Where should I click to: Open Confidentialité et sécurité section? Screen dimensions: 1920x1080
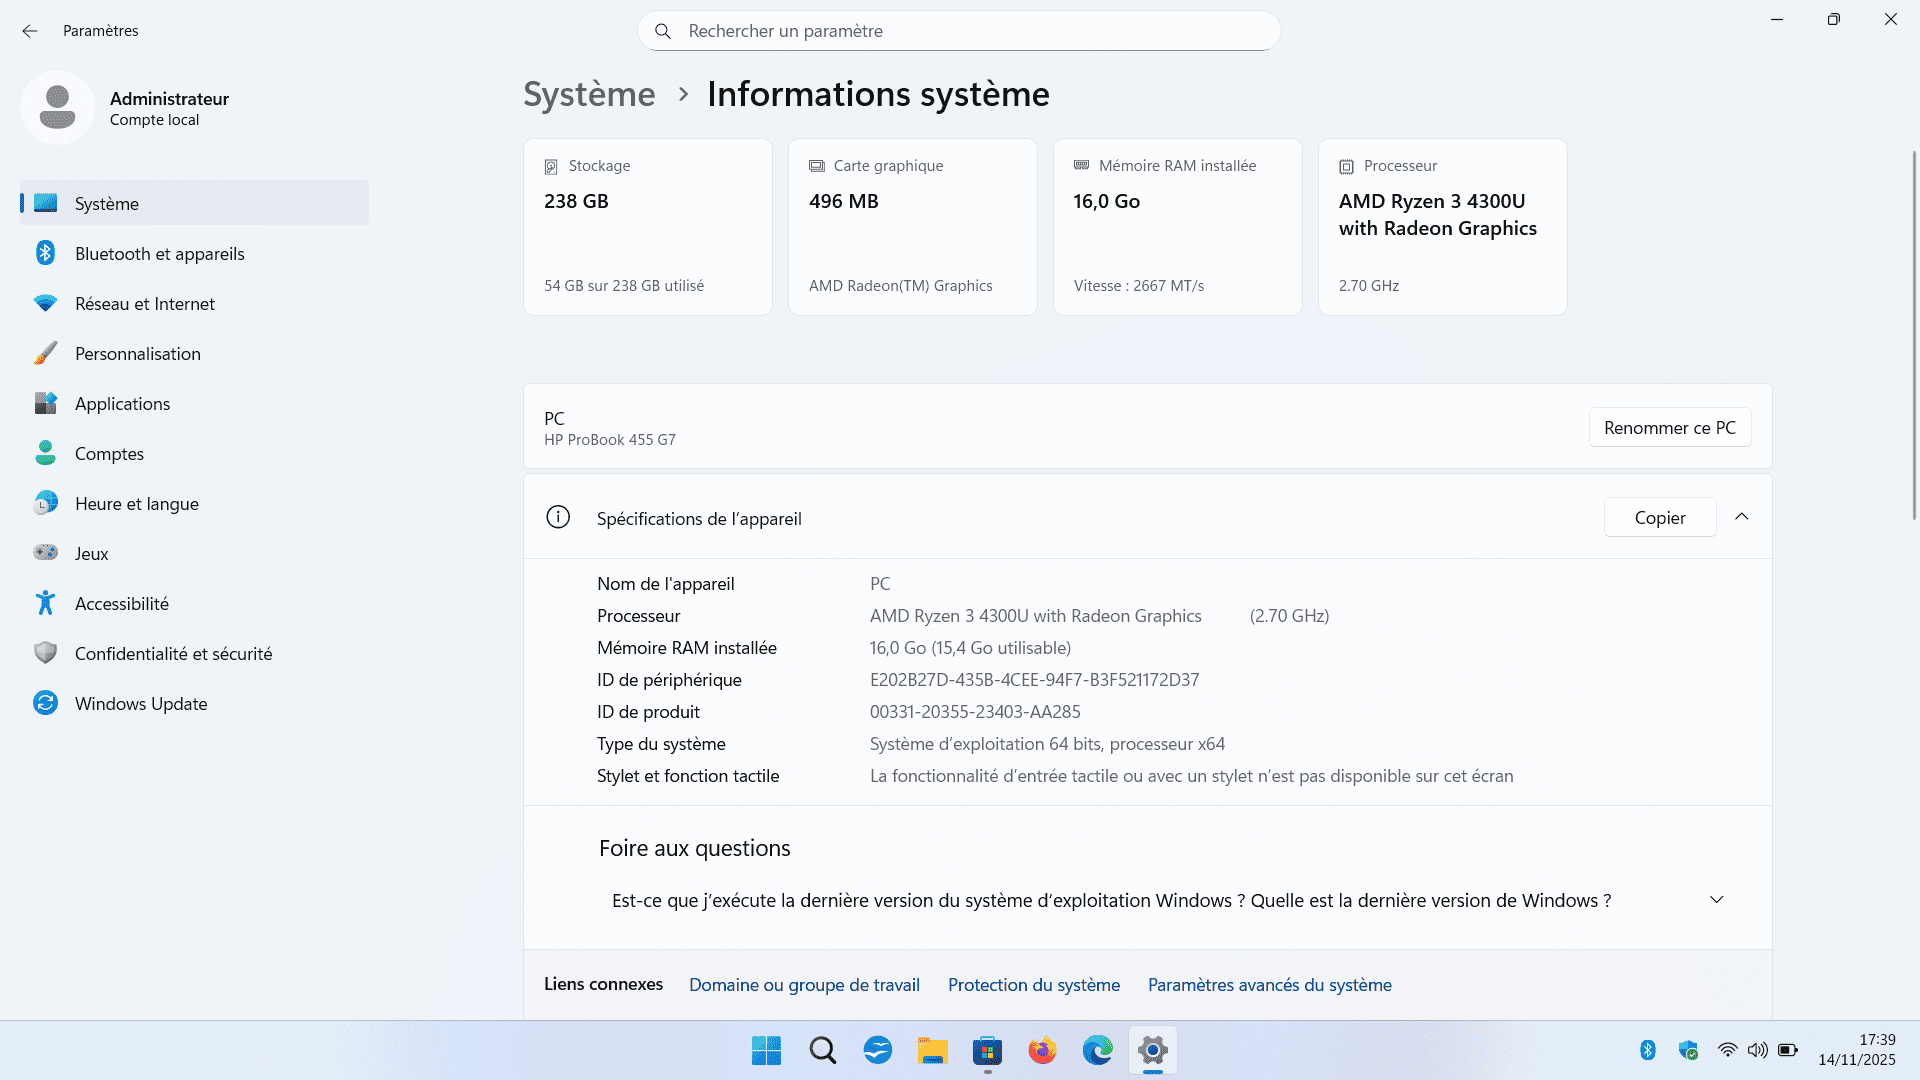173,654
